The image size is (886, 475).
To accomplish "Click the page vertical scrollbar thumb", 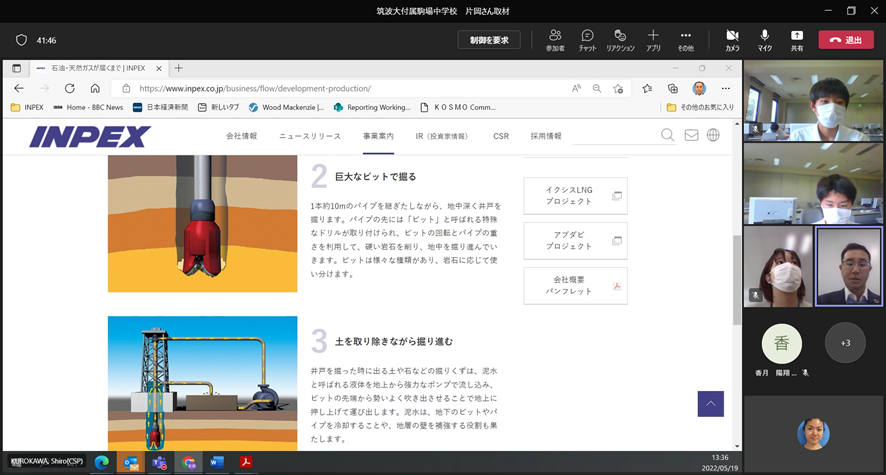I will click(x=736, y=280).
